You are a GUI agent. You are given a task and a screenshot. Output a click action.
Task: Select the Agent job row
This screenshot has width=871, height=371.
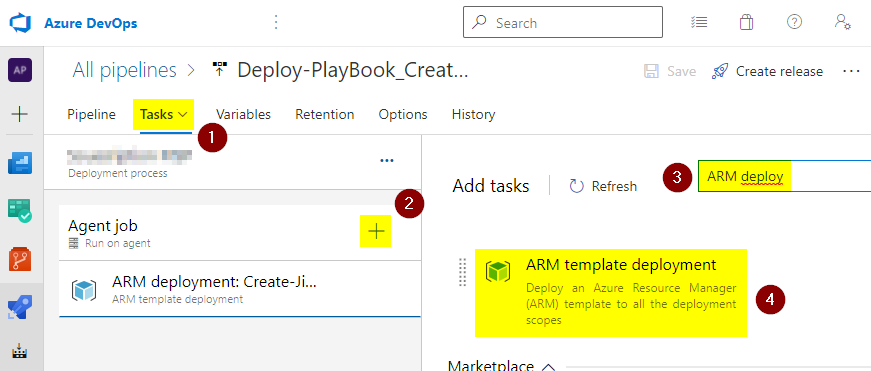coord(239,233)
